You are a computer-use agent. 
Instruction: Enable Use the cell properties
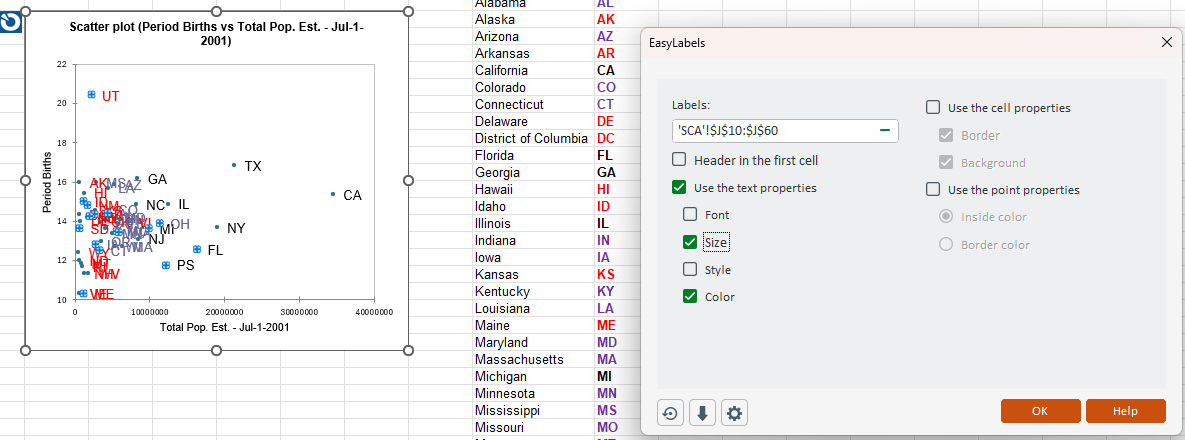933,107
